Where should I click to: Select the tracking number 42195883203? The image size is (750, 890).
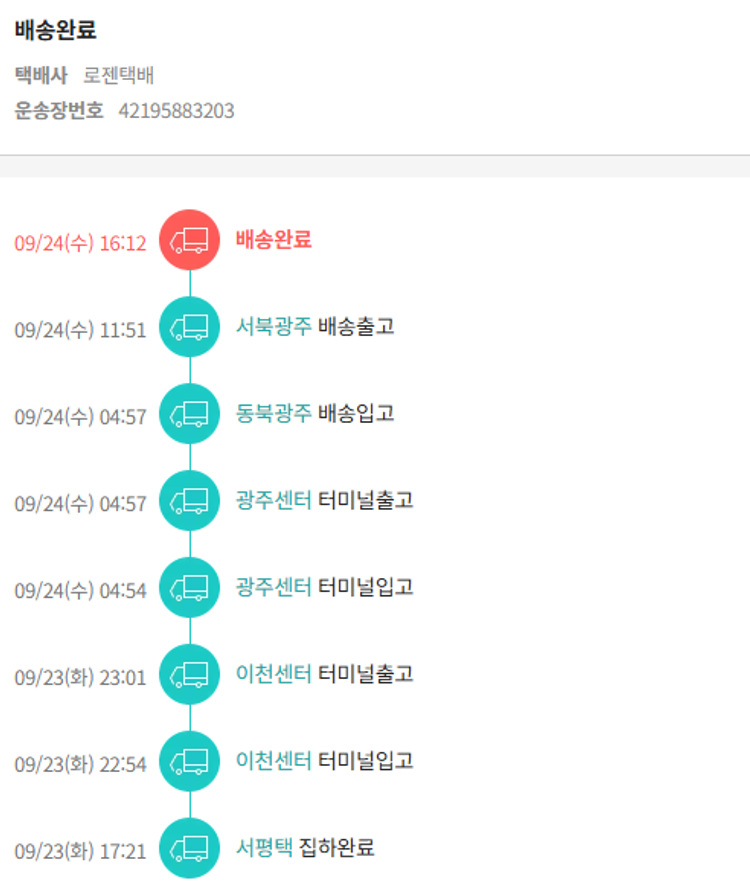[x=176, y=111]
